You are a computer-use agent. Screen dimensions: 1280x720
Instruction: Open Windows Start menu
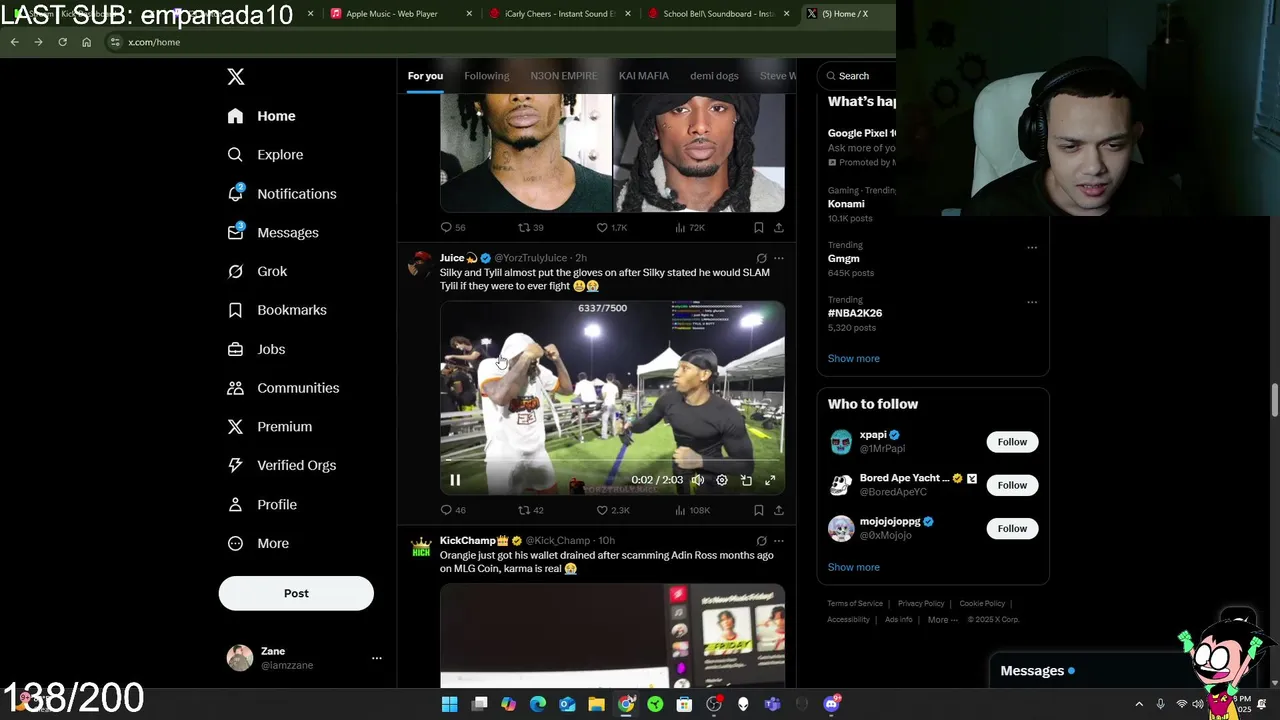[x=450, y=704]
